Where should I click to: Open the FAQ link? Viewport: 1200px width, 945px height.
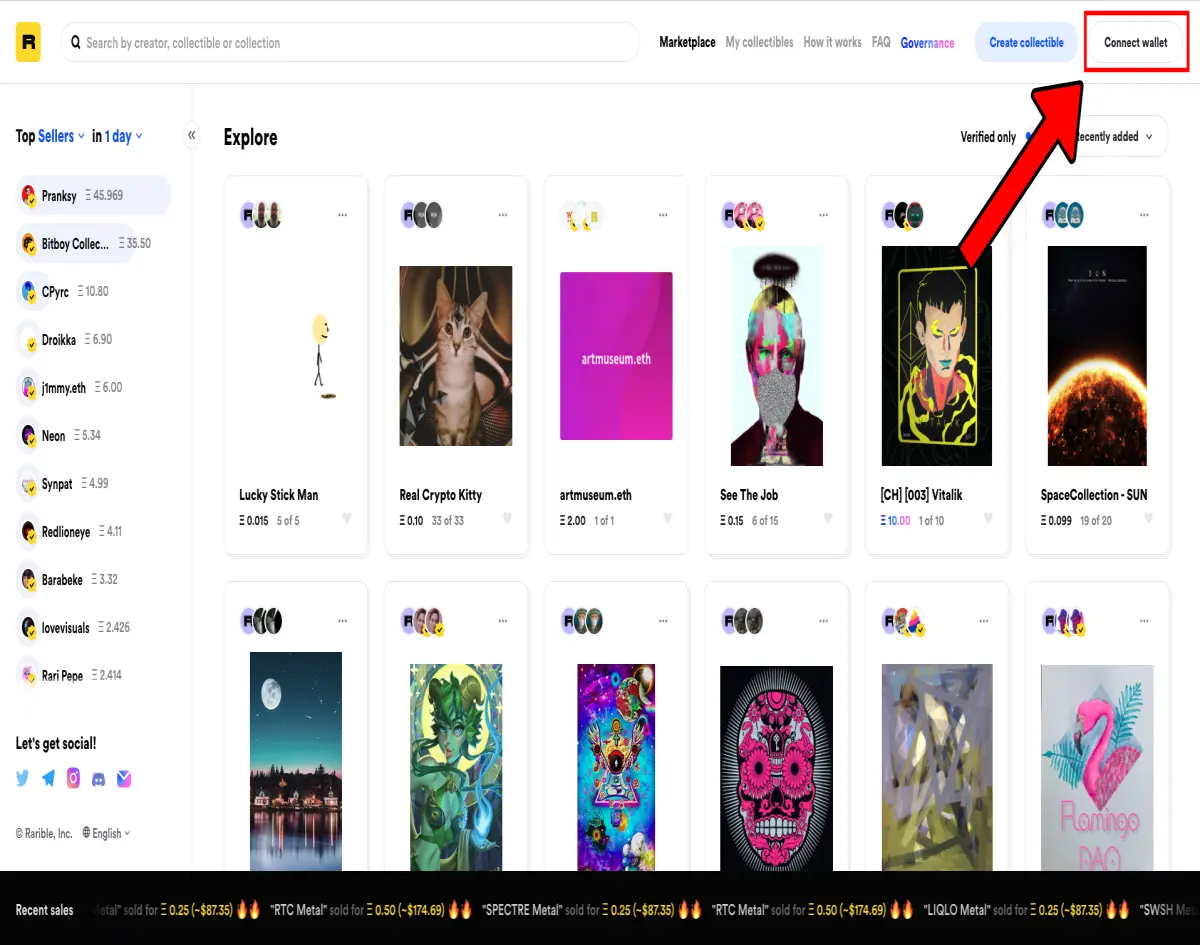[x=881, y=42]
